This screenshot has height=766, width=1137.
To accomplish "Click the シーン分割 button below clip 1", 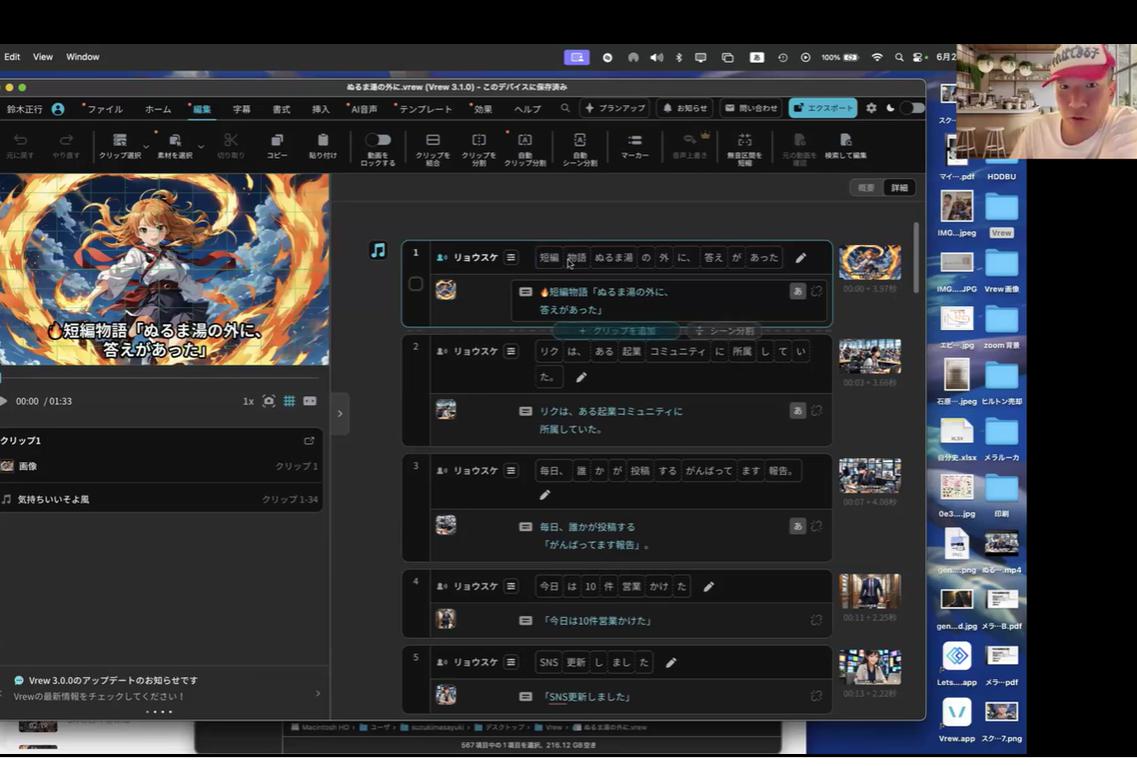I will (x=724, y=331).
